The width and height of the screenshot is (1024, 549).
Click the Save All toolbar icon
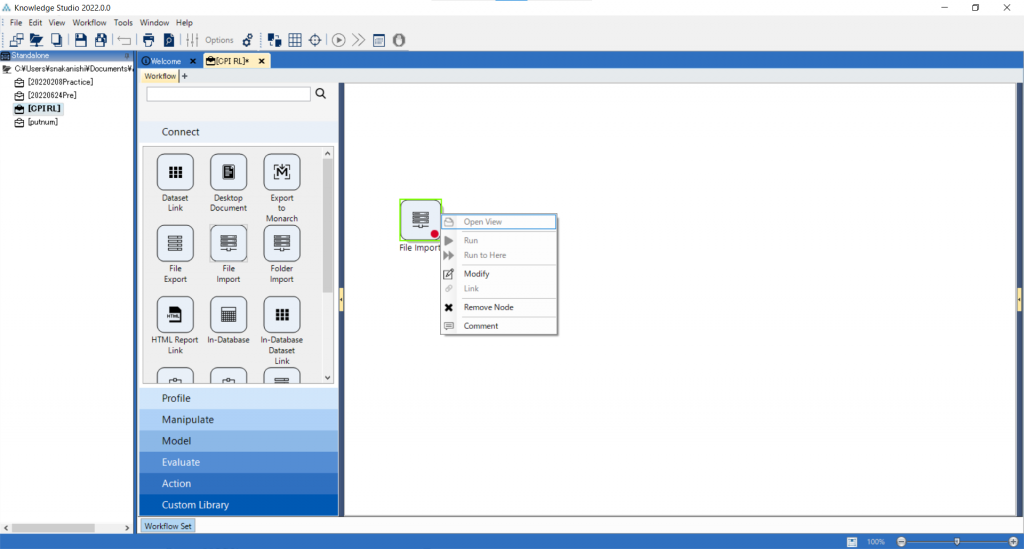point(101,40)
